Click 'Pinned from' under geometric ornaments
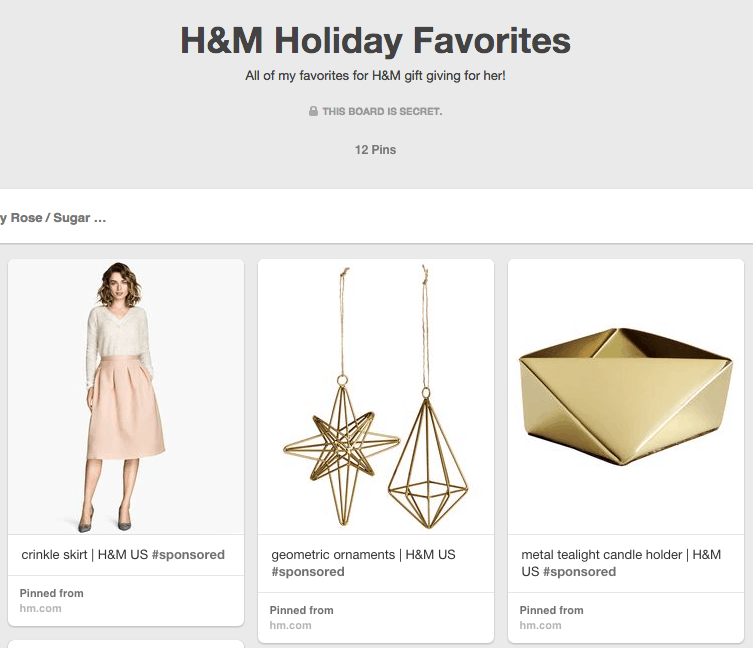The height and width of the screenshot is (648, 753). 302,610
